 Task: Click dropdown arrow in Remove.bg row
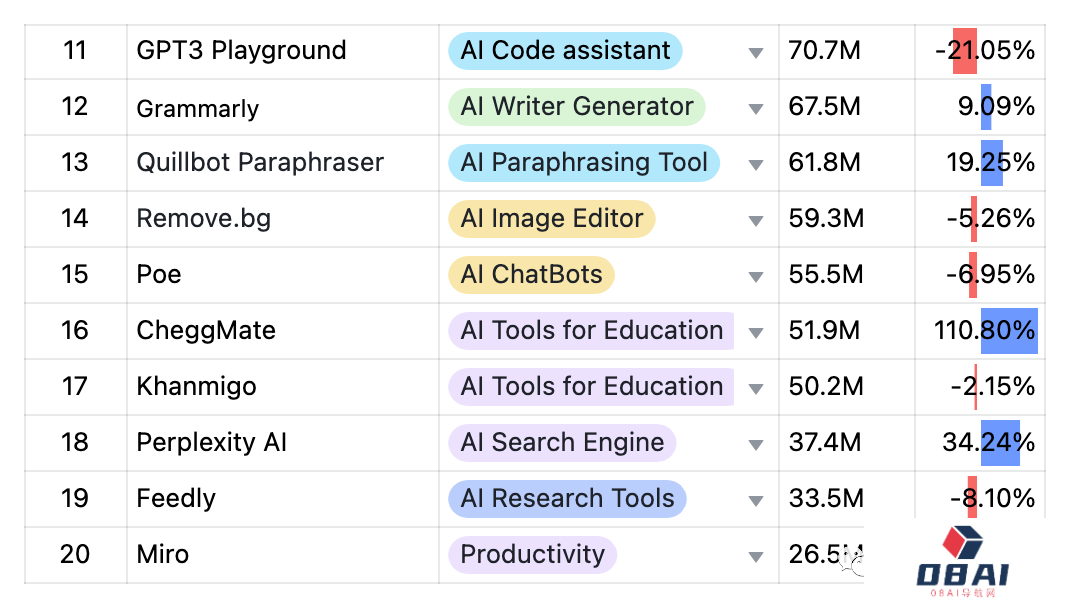(756, 221)
